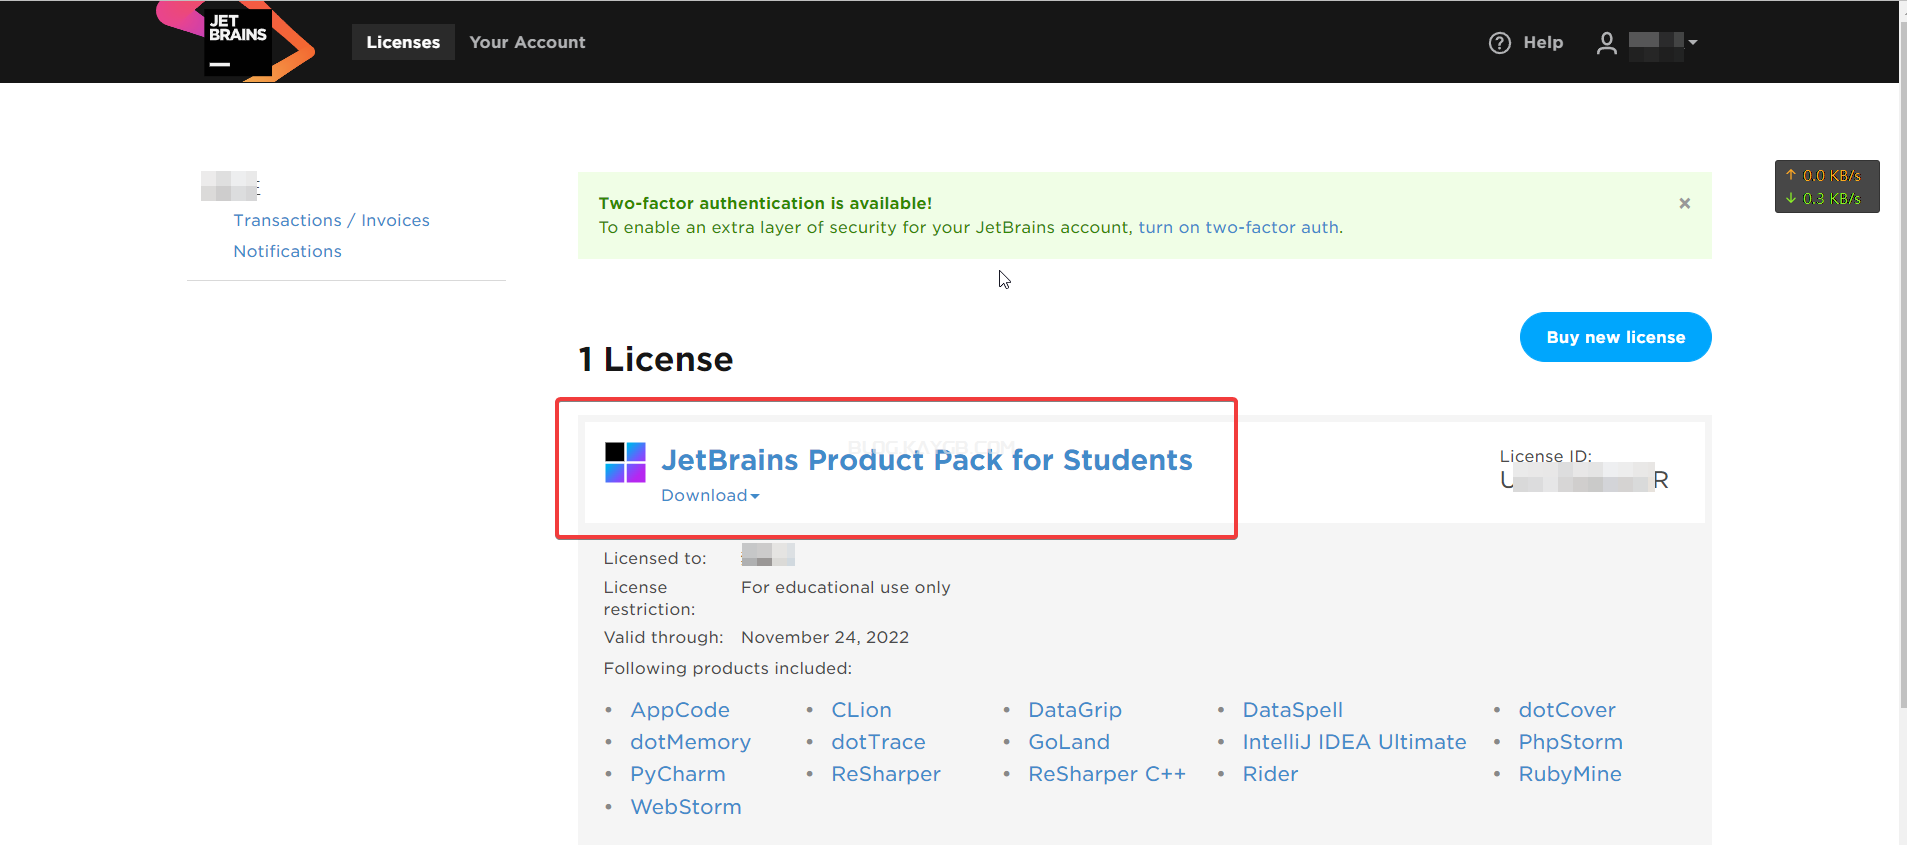1907x845 pixels.
Task: Open the PyCharm product link
Action: 678,774
